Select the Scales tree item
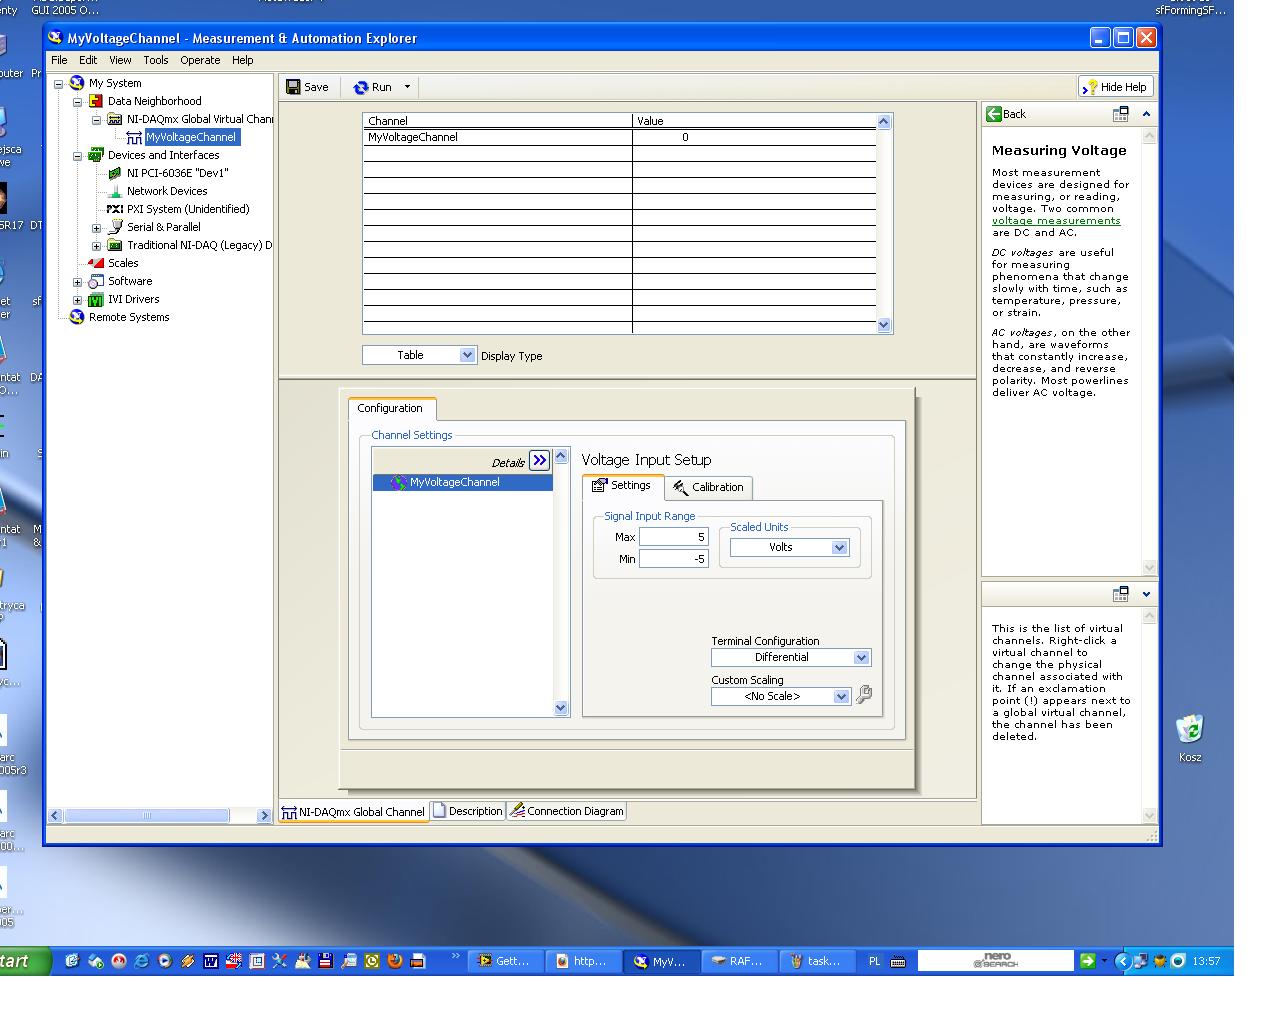 point(123,263)
